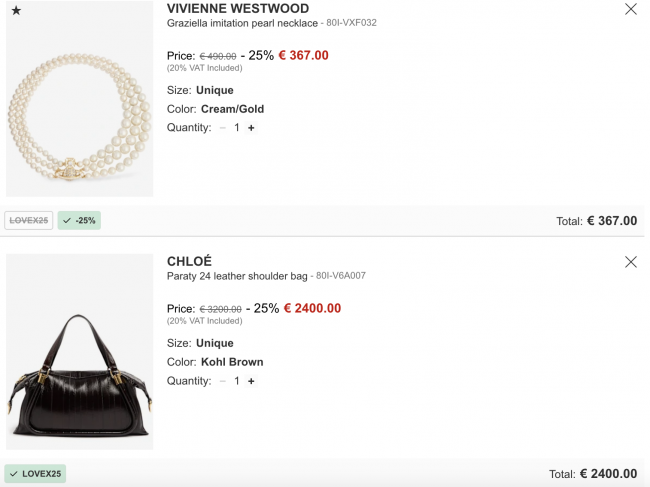Screen dimensions: 650x487
Task: Toggle the checked LOVEX25 code on bag
Action: coord(35,474)
